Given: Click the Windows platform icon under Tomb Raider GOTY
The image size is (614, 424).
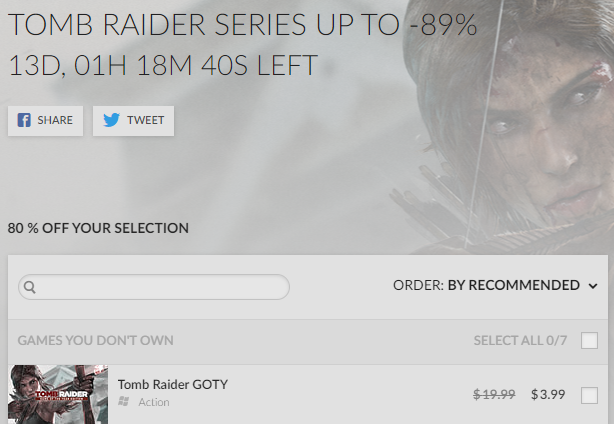Looking at the screenshot, I should pyautogui.click(x=124, y=401).
